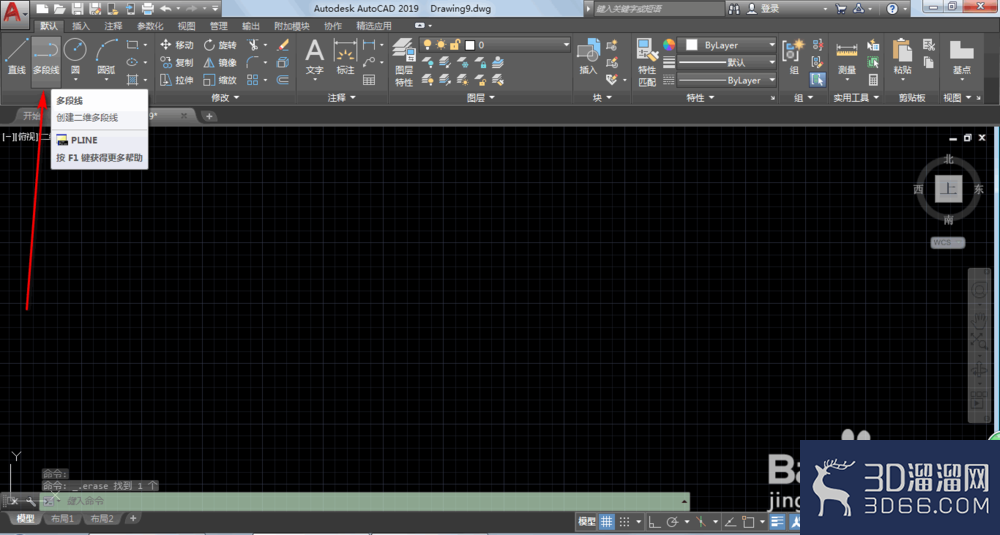The height and width of the screenshot is (535, 1000).
Task: Expand the 修改 panel
Action: pos(224,98)
